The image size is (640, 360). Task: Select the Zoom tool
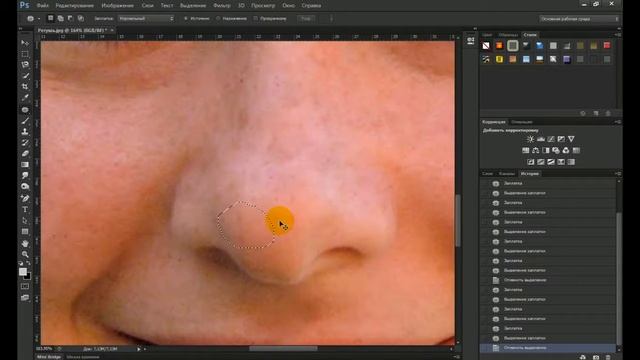25,254
